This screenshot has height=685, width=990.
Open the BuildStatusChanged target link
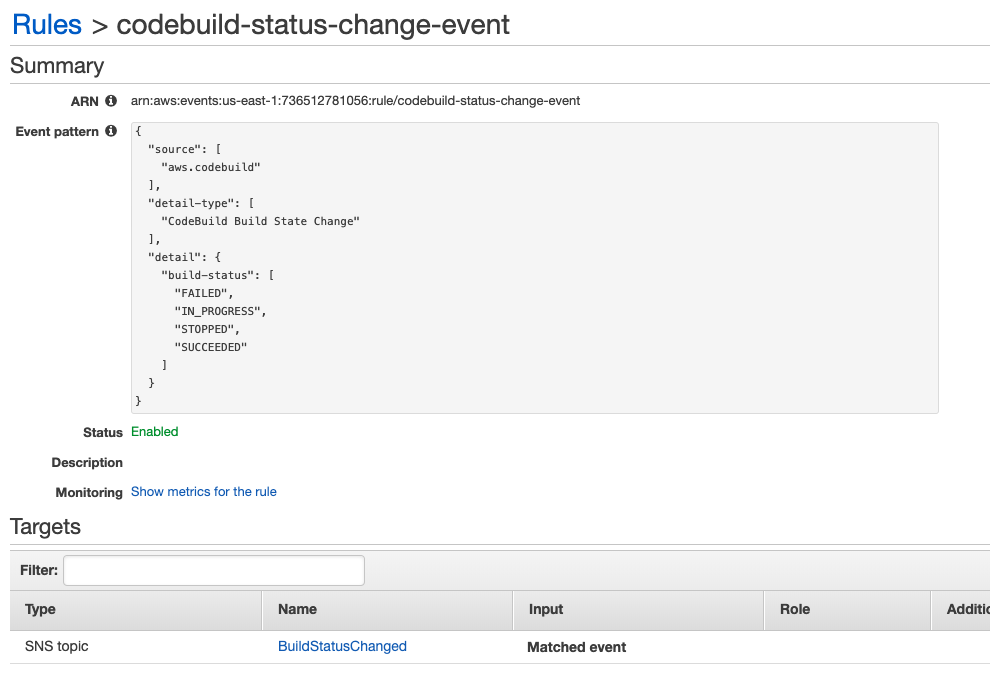point(342,646)
